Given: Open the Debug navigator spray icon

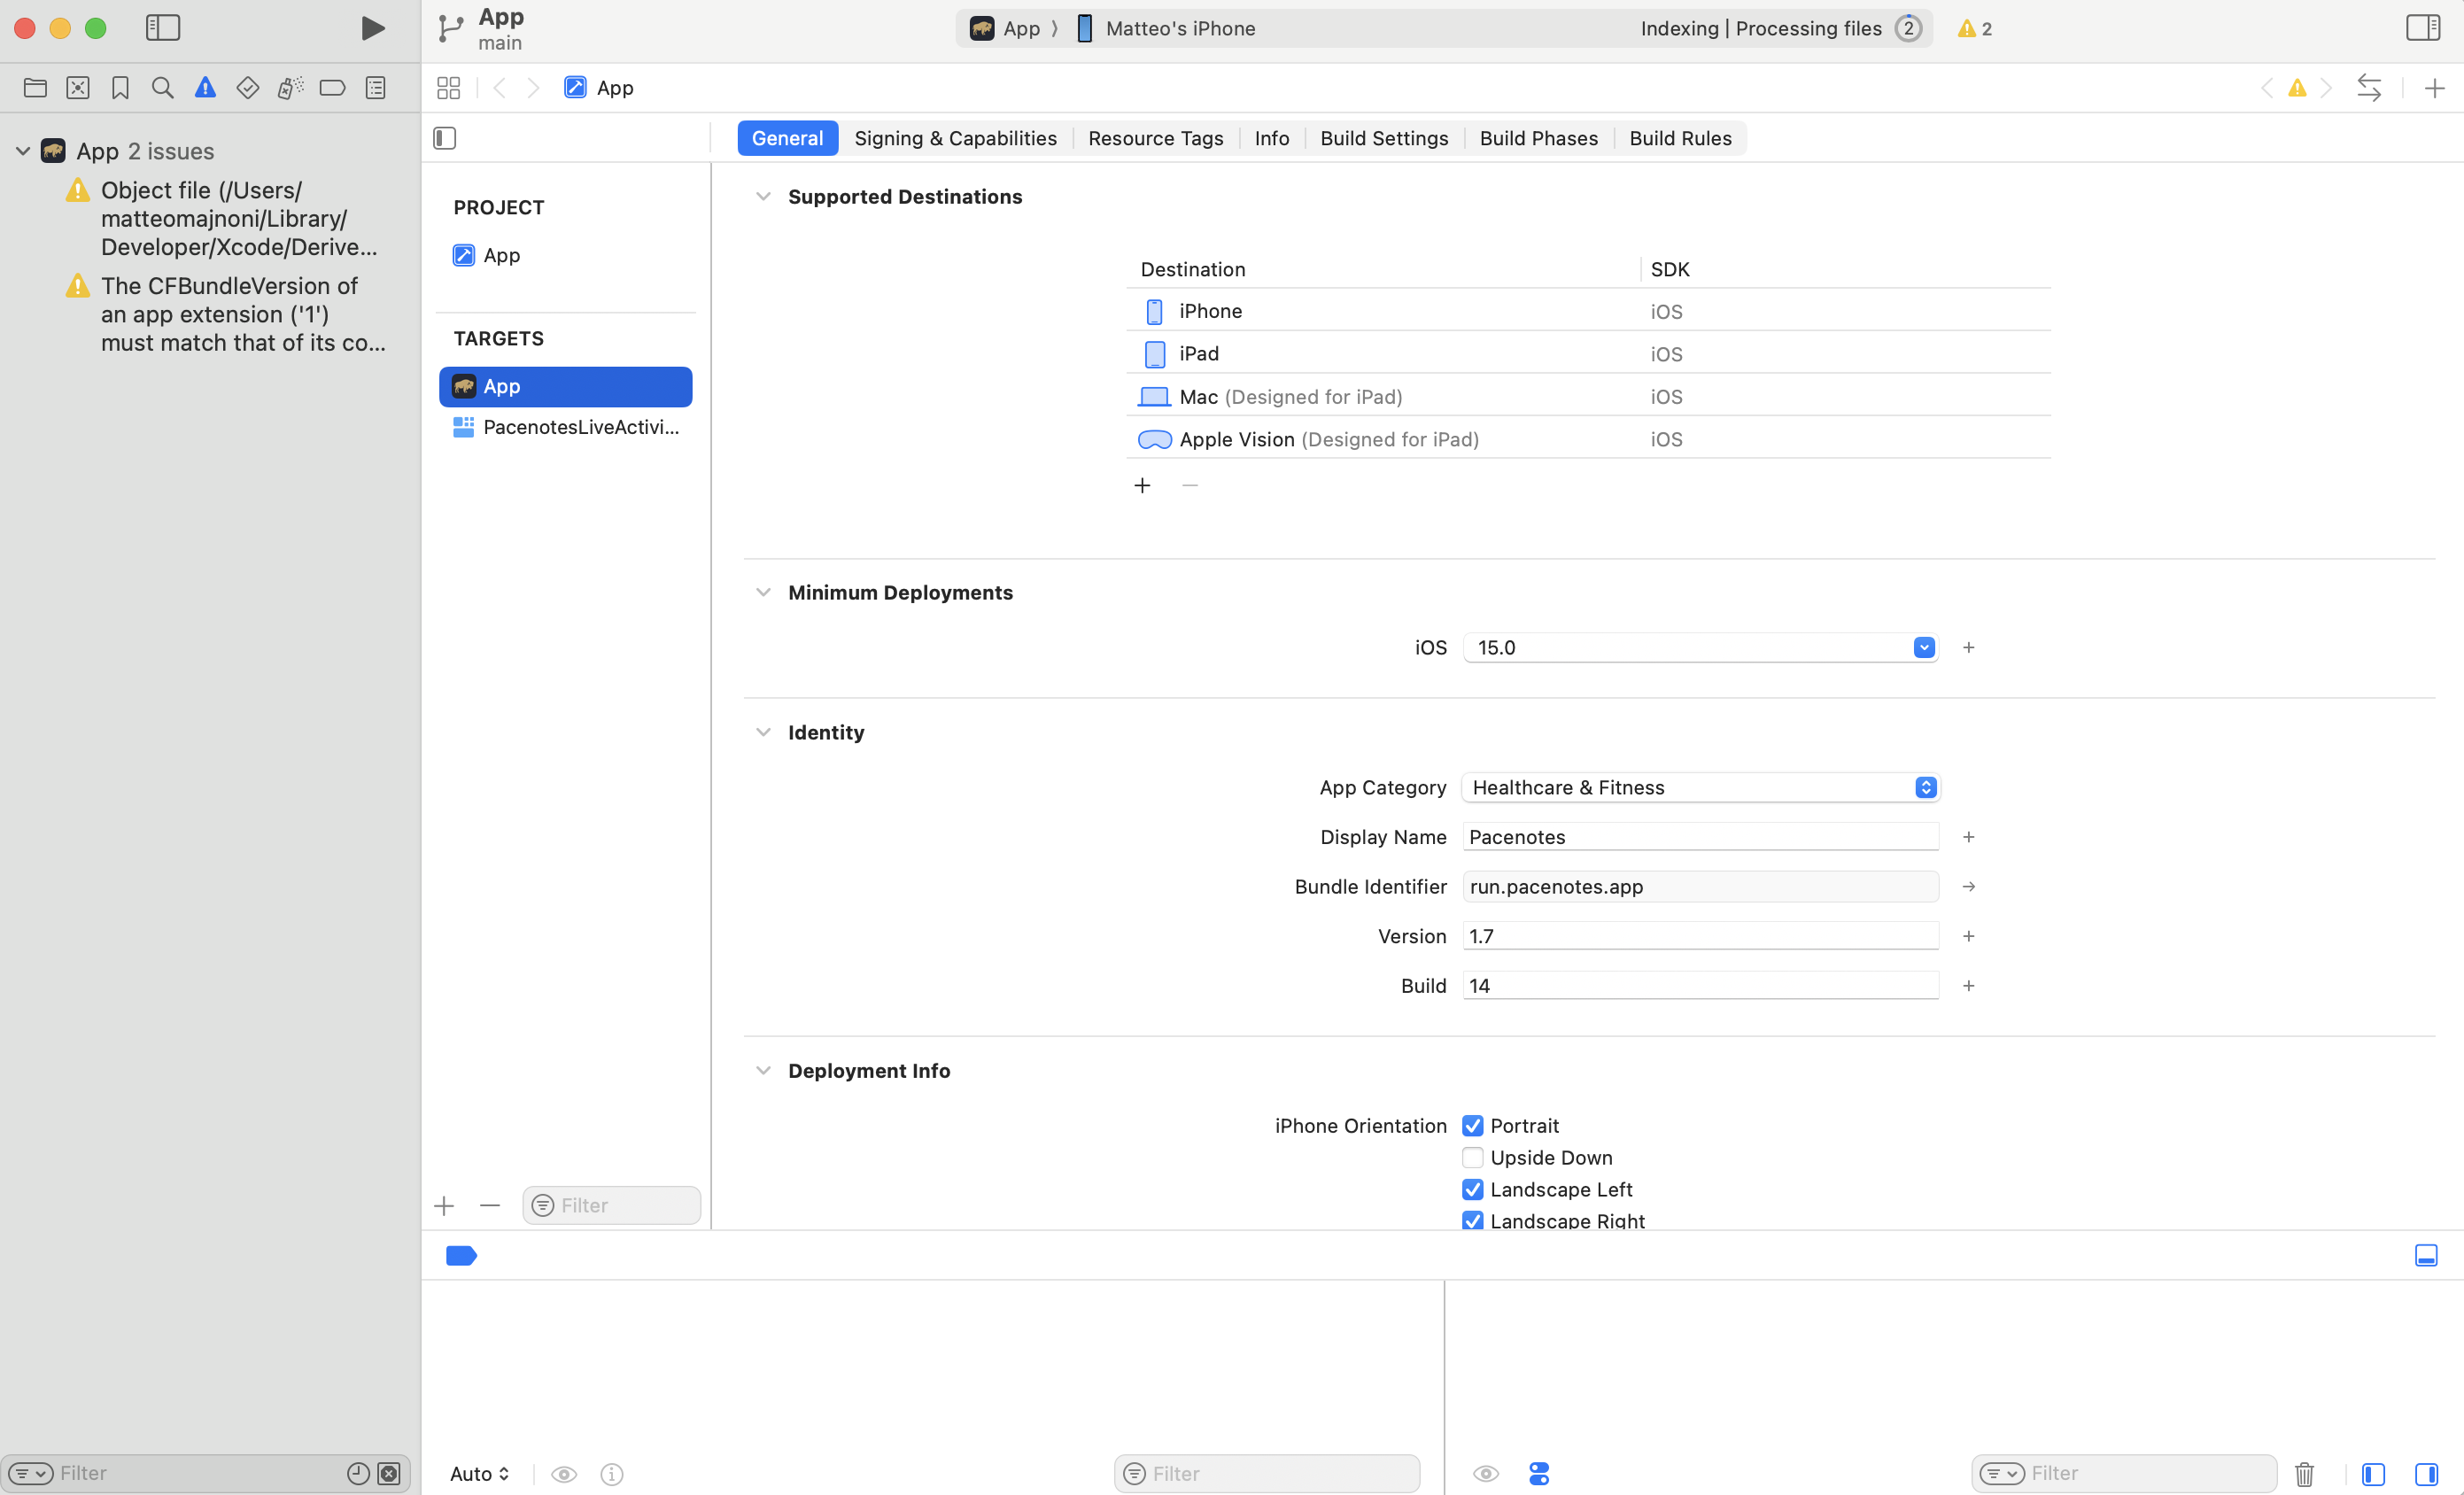Looking at the screenshot, I should coord(290,88).
